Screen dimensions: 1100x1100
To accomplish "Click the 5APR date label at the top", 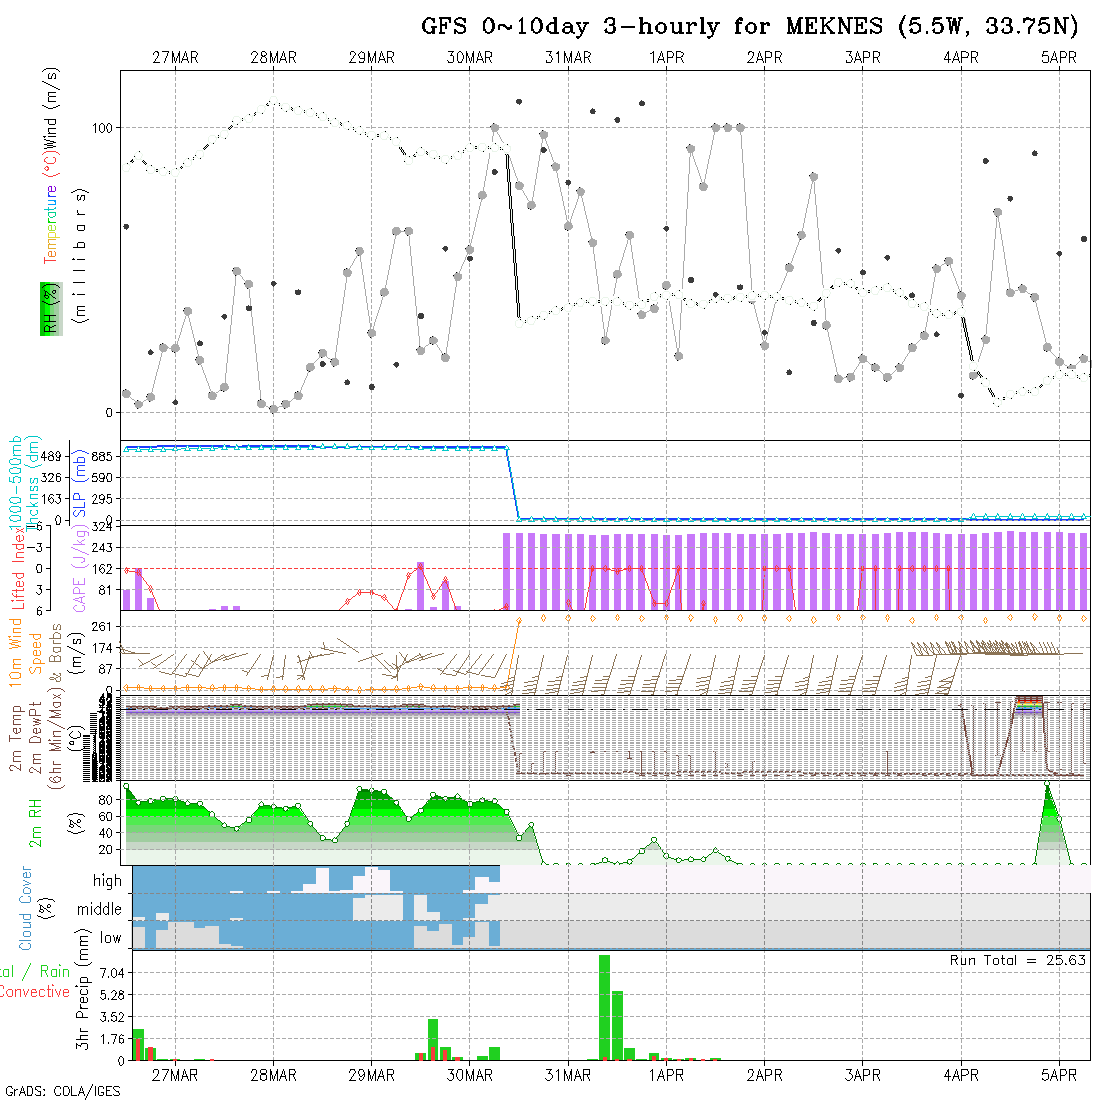I will click(1059, 58).
